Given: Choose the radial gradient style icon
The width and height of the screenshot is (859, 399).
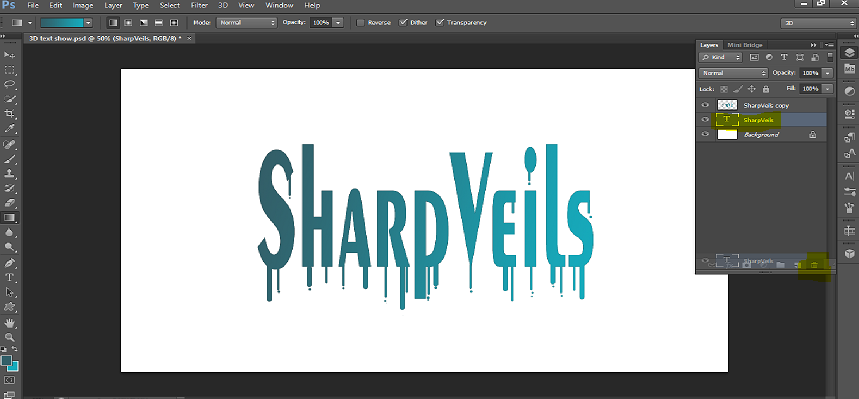Looking at the screenshot, I should click(x=128, y=22).
